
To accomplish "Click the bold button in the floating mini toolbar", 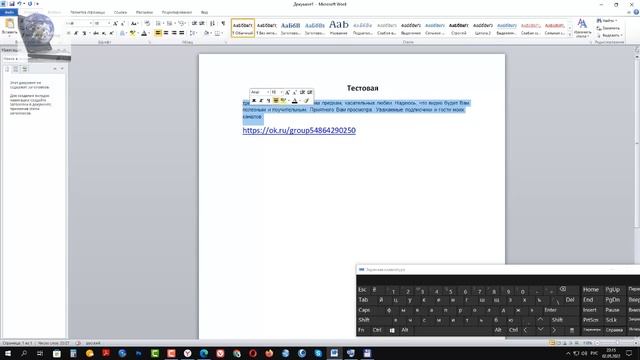I will click(x=253, y=100).
